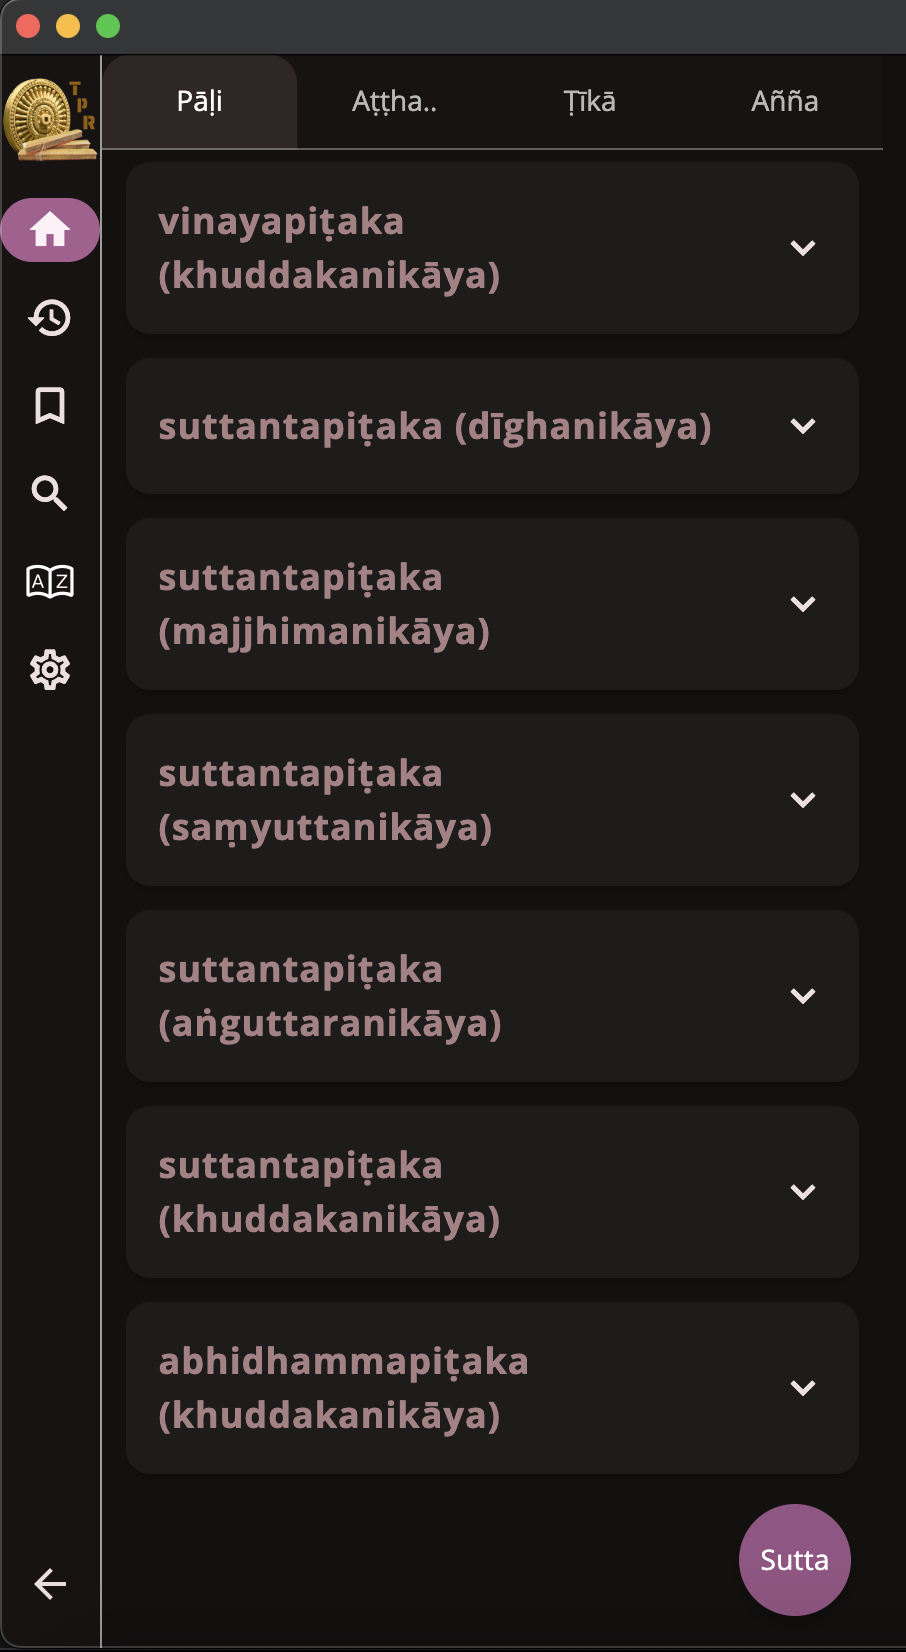Open the A-Z dictionary icon
Viewport: 906px width, 1652px height.
(50, 581)
